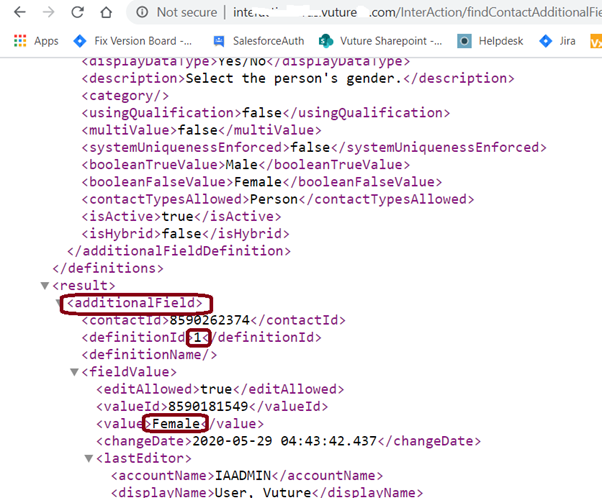The image size is (602, 498).
Task: Open the Vuture Sharepoint bookmark
Action: point(380,41)
